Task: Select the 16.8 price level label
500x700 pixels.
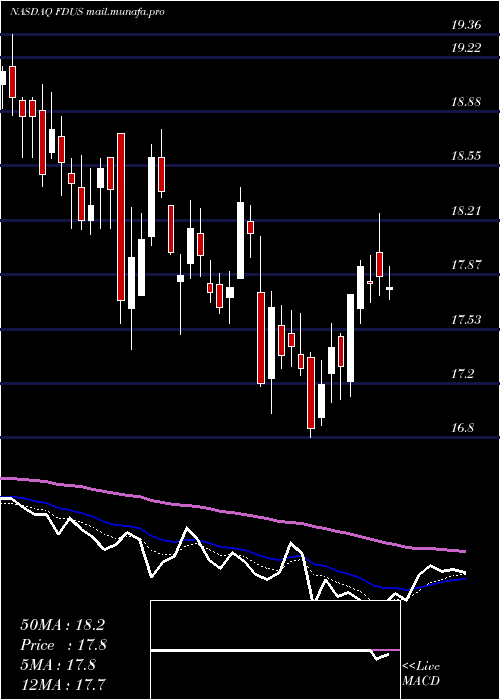Action: 462,429
